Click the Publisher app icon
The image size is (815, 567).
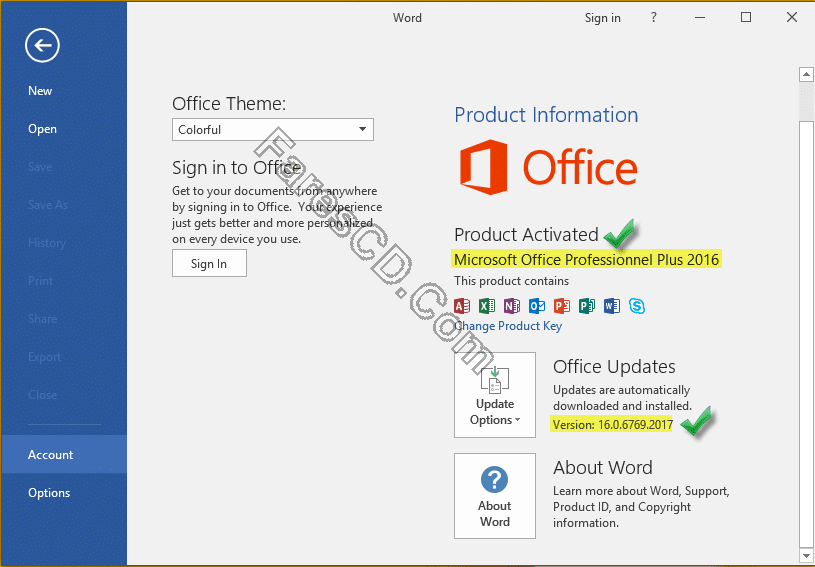point(586,306)
